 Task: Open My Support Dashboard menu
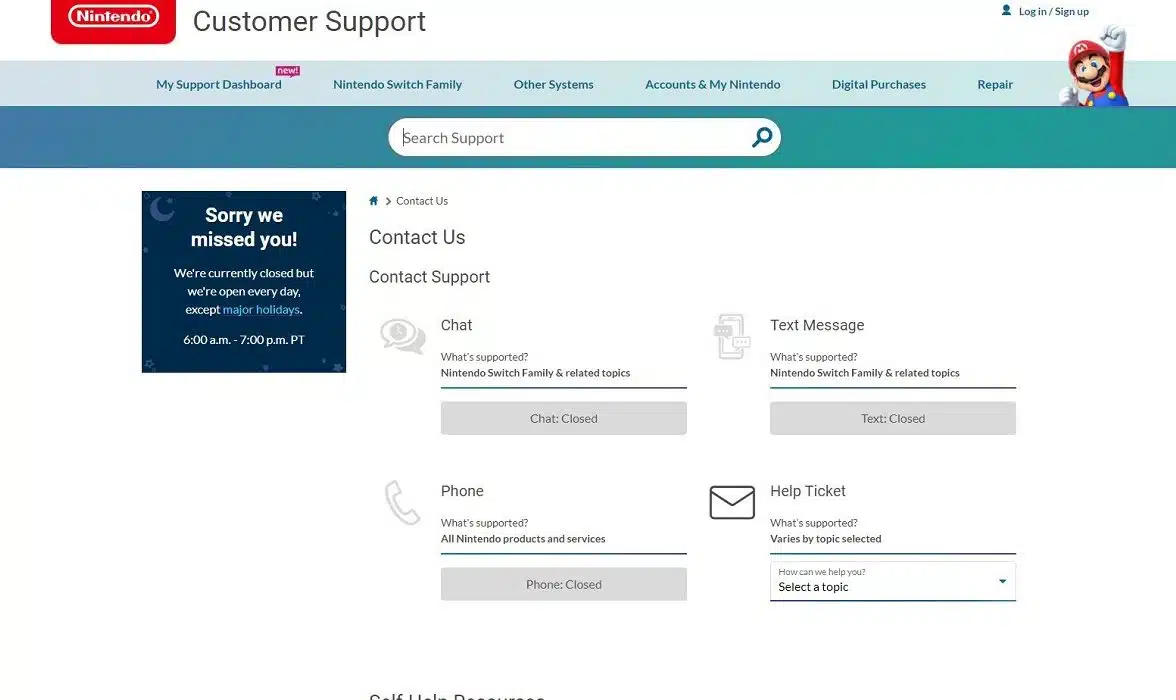click(x=219, y=85)
